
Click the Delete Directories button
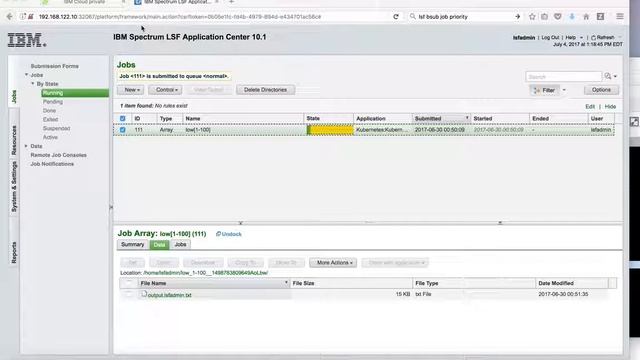(265, 90)
